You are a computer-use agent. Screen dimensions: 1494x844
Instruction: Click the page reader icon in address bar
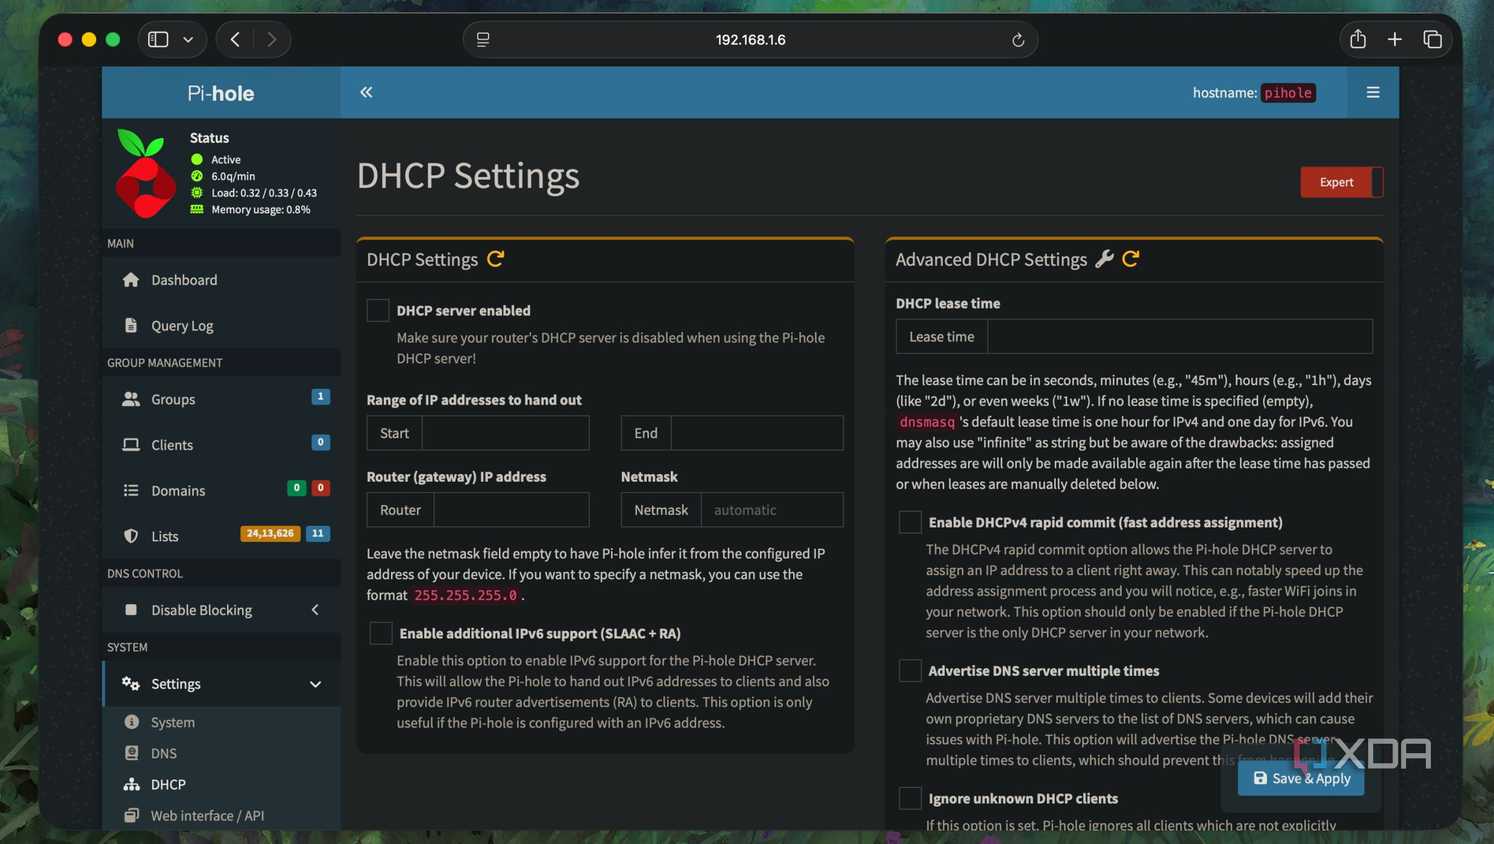483,40
